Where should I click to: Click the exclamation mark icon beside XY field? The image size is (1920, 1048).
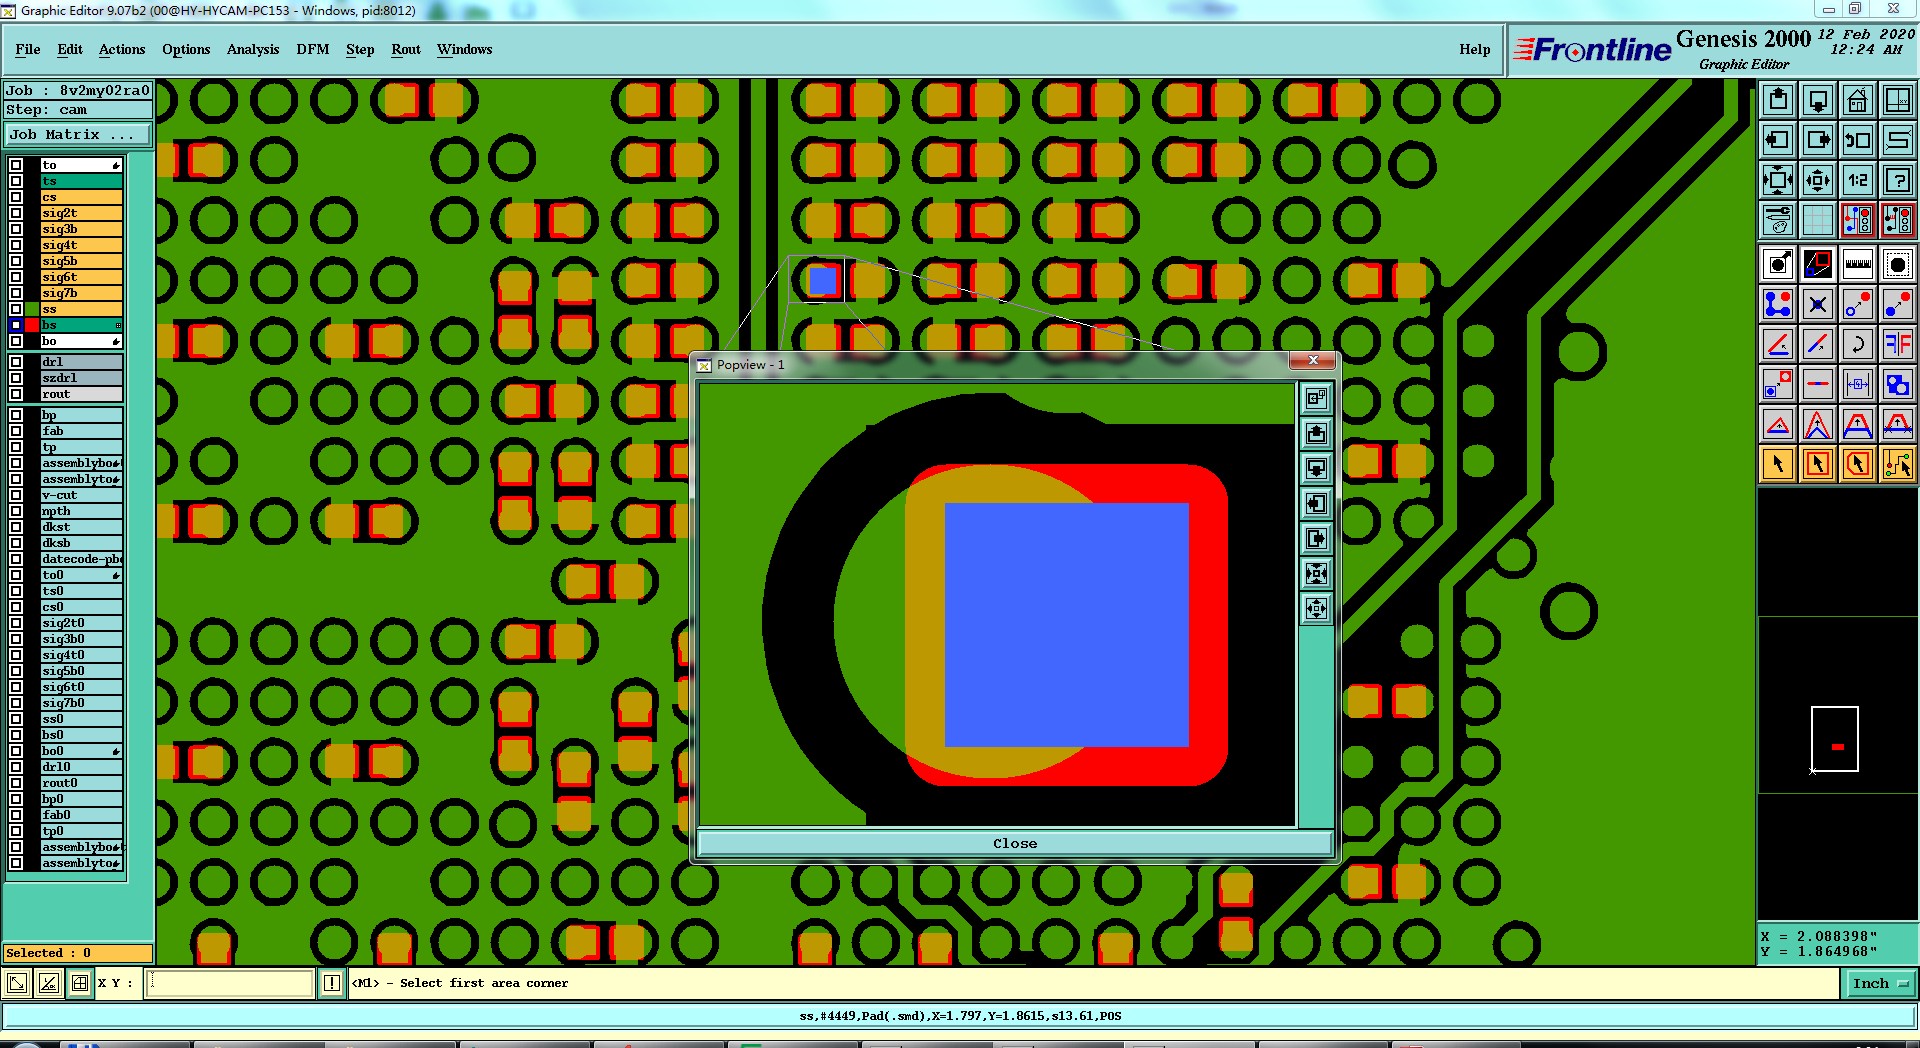click(332, 983)
